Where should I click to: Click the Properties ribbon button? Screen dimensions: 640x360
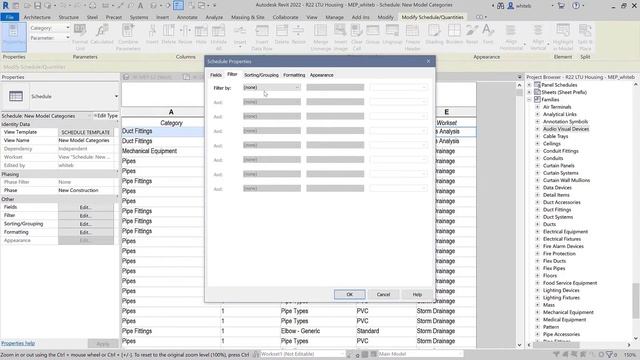[x=14, y=38]
